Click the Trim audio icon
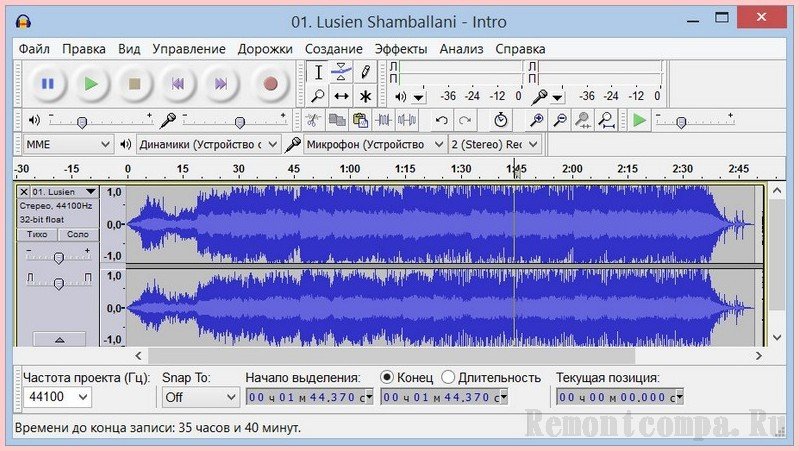This screenshot has height=451, width=799. tap(383, 121)
